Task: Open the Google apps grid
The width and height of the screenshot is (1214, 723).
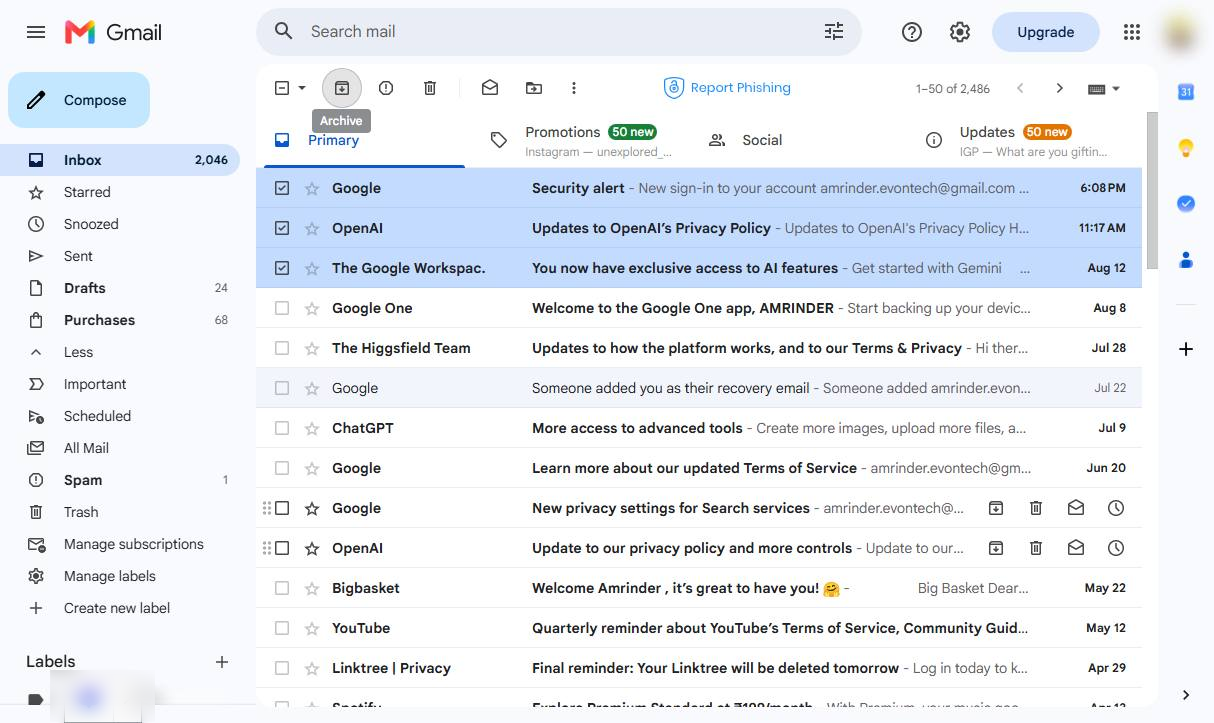Action: coord(1132,32)
